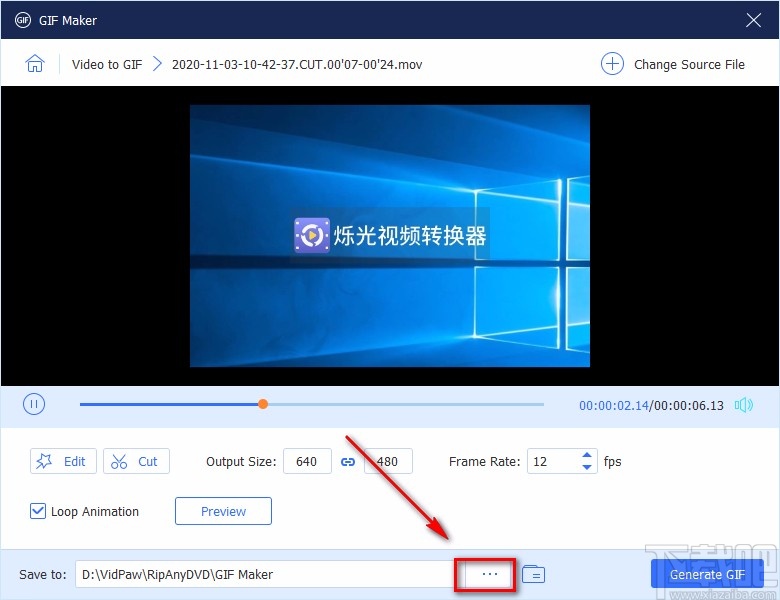
Task: Click Generate GIF button
Action: click(707, 574)
